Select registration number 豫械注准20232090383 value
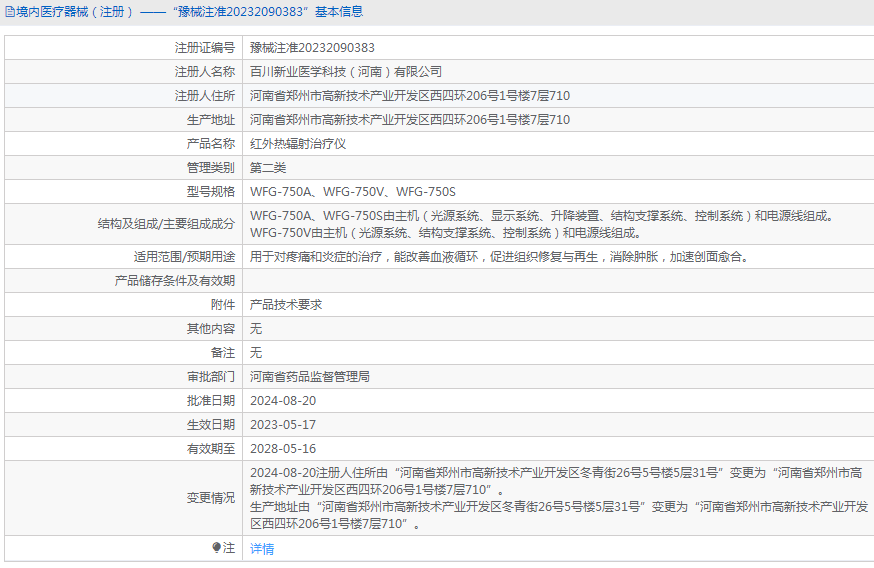Viewport: 874px width, 568px height. [x=312, y=48]
